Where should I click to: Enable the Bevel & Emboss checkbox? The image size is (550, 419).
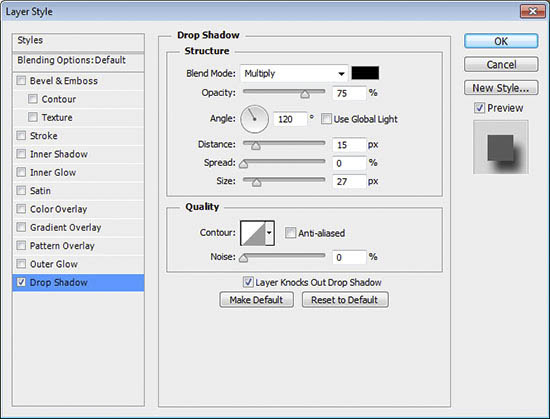pos(21,81)
